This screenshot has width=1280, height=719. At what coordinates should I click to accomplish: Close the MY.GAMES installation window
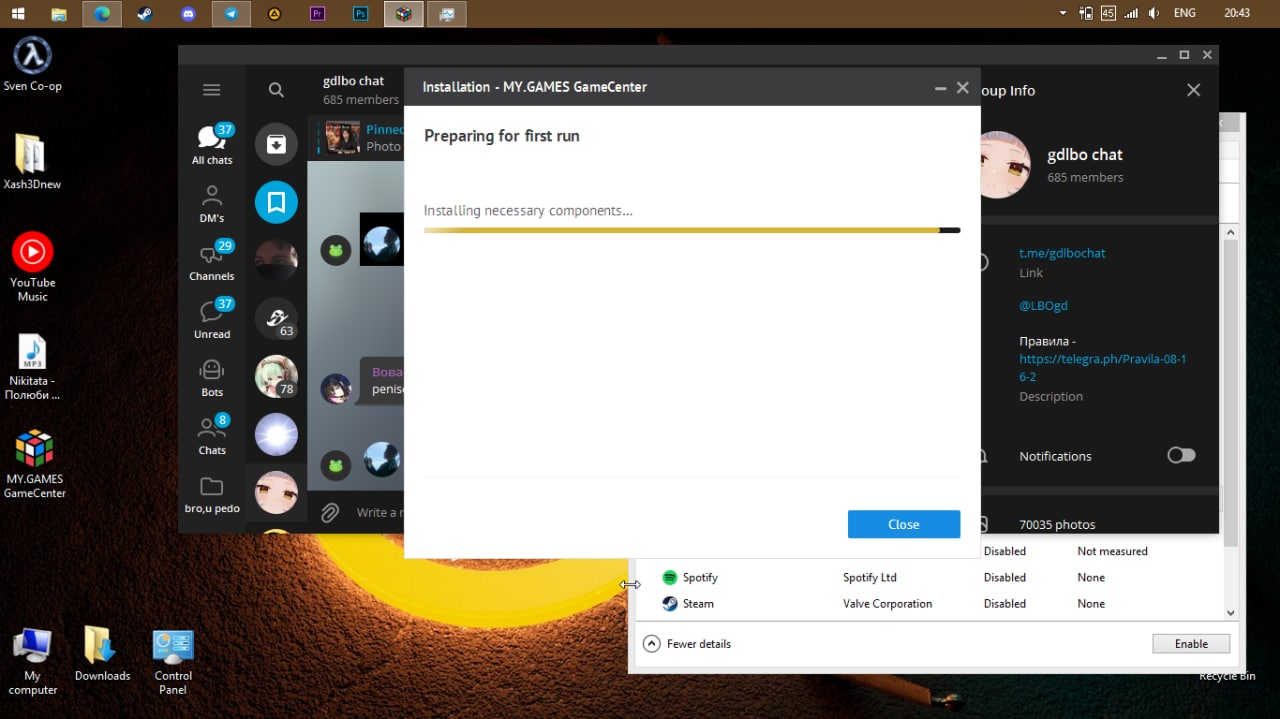click(963, 88)
